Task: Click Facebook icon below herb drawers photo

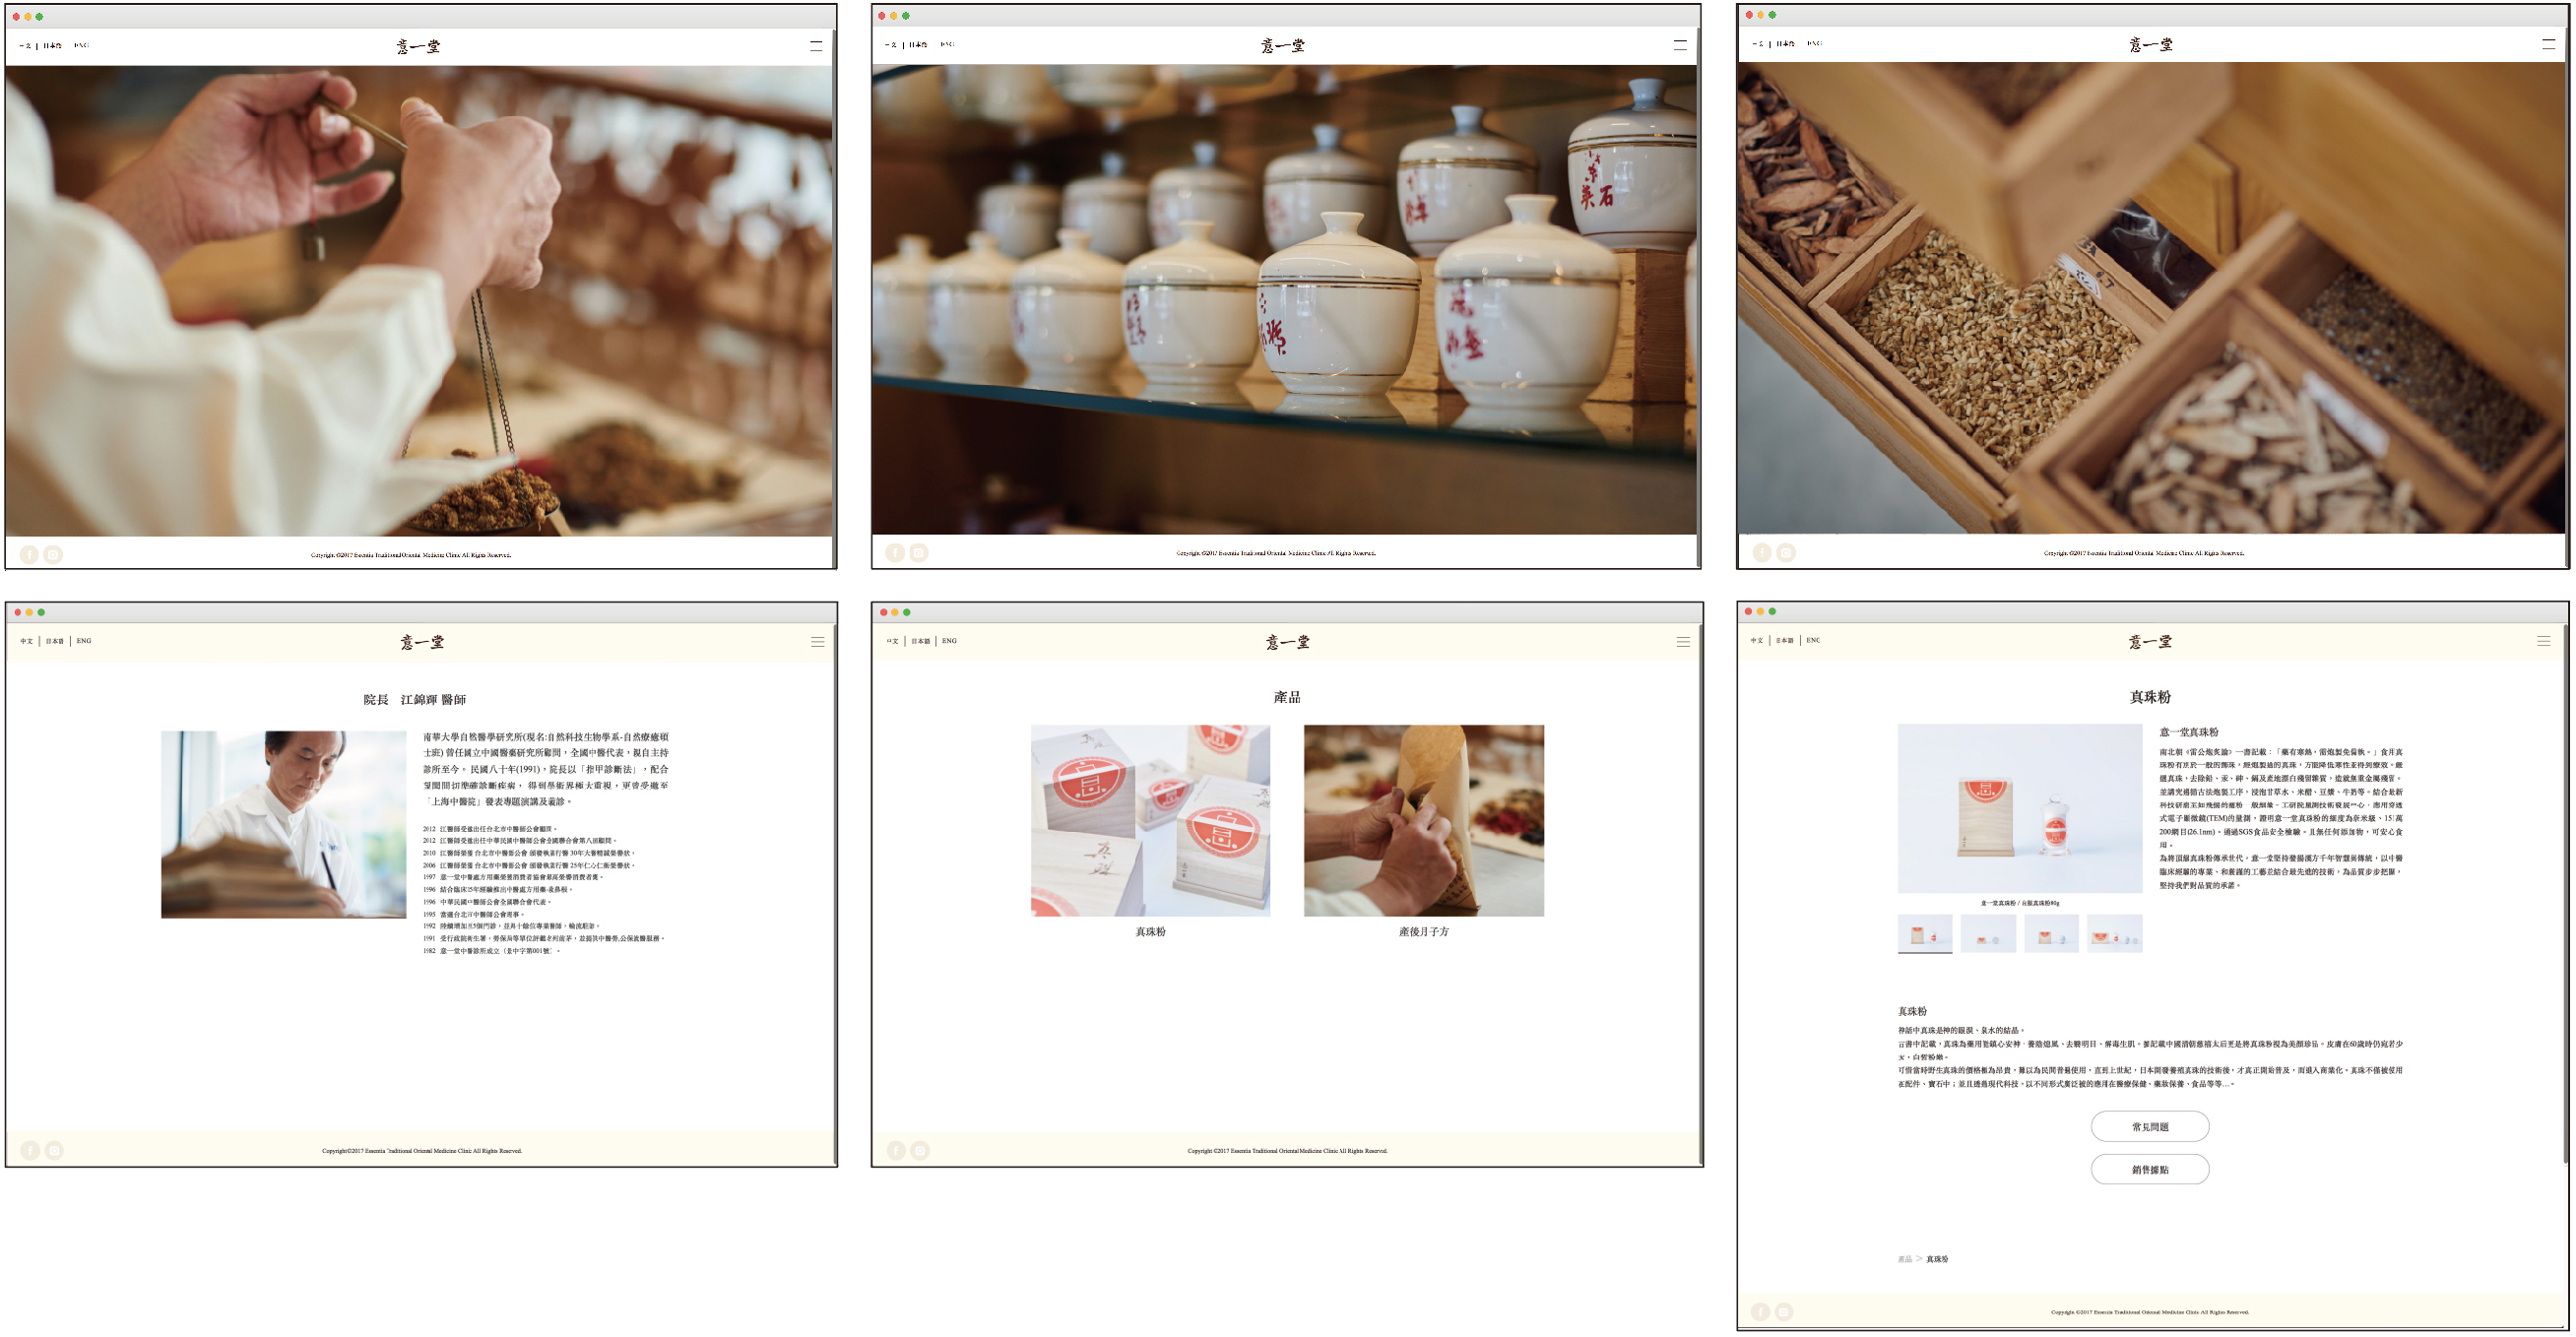Action: click(x=1761, y=552)
